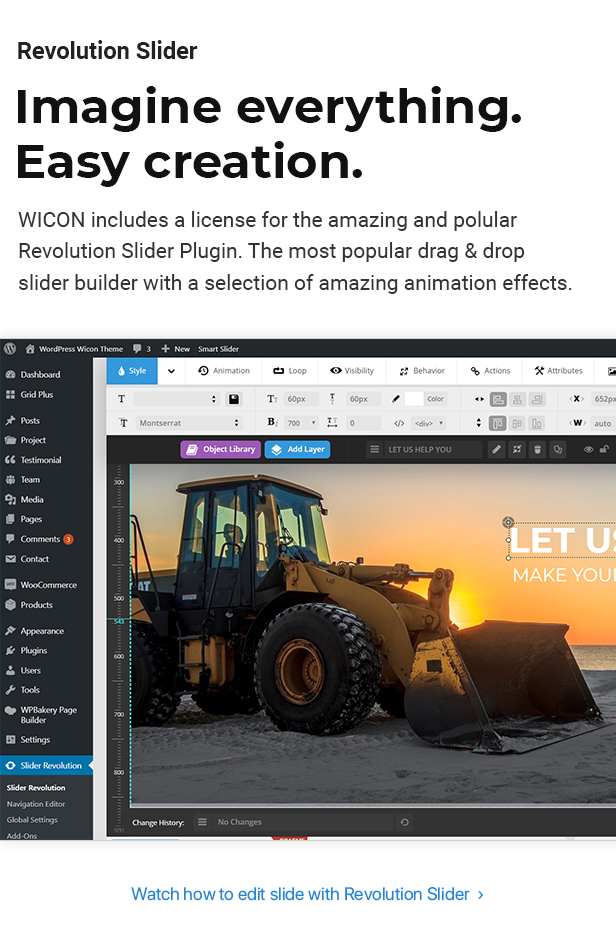Open the Object Library
The height and width of the screenshot is (948, 616).
click(x=221, y=449)
